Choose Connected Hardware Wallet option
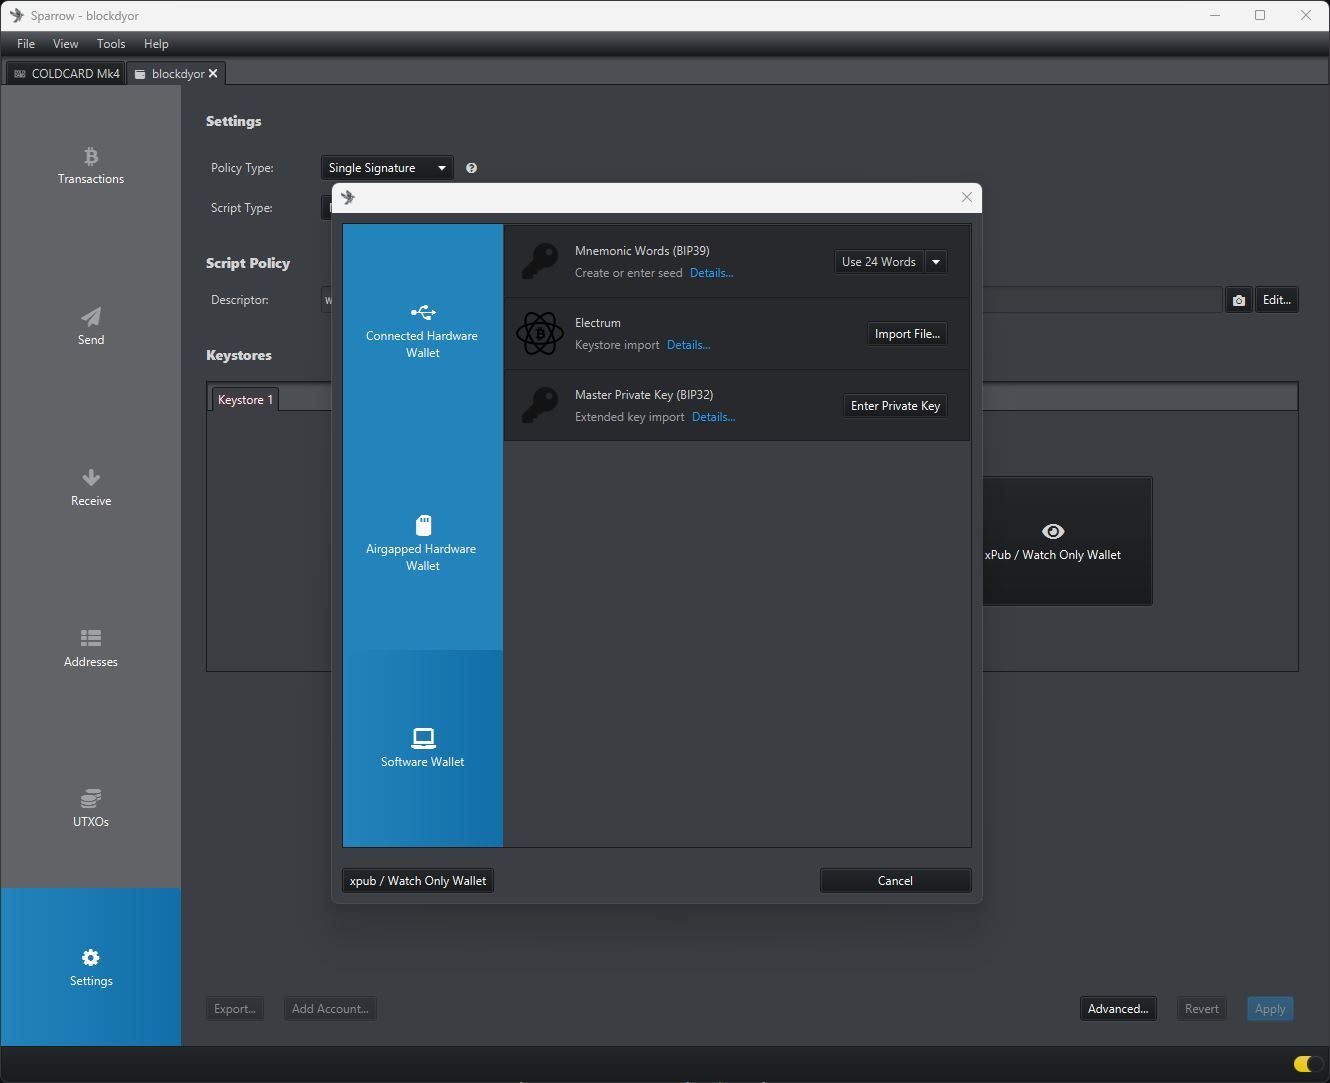This screenshot has width=1330, height=1083. pyautogui.click(x=423, y=330)
